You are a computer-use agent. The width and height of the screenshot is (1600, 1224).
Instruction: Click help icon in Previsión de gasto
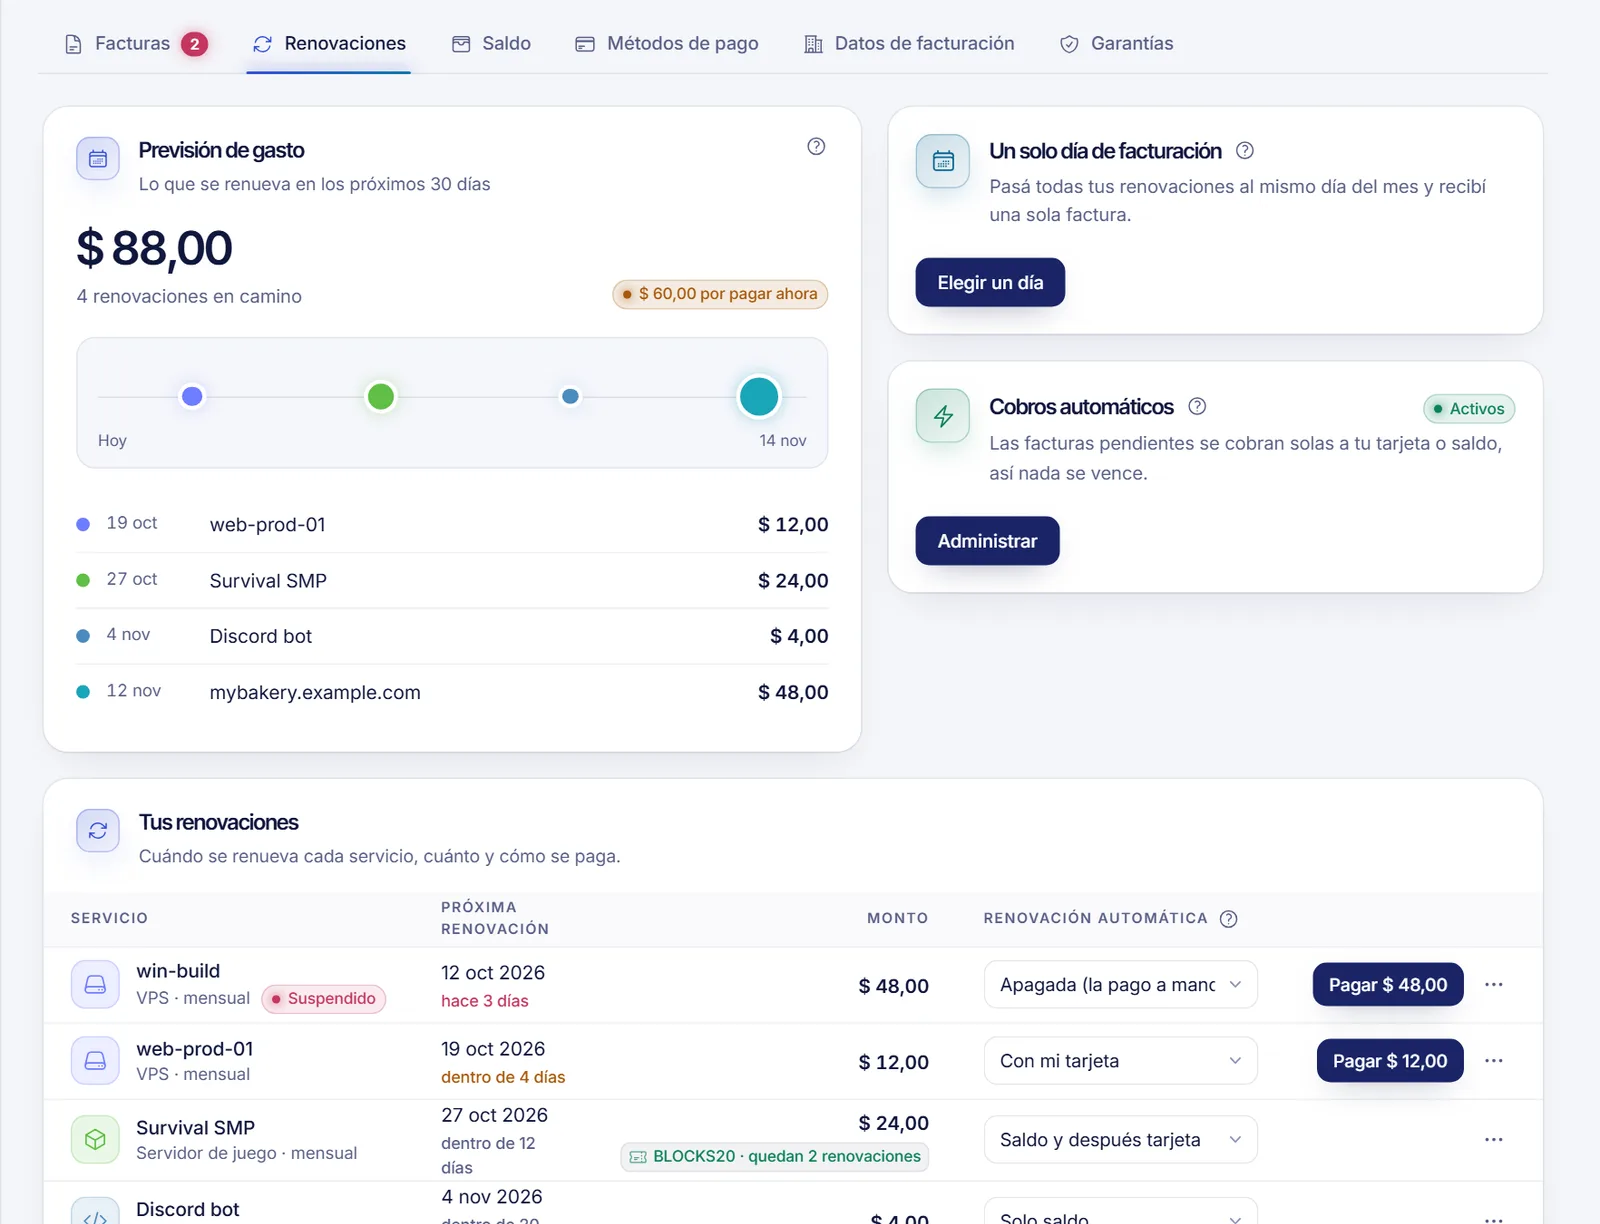coord(816,147)
